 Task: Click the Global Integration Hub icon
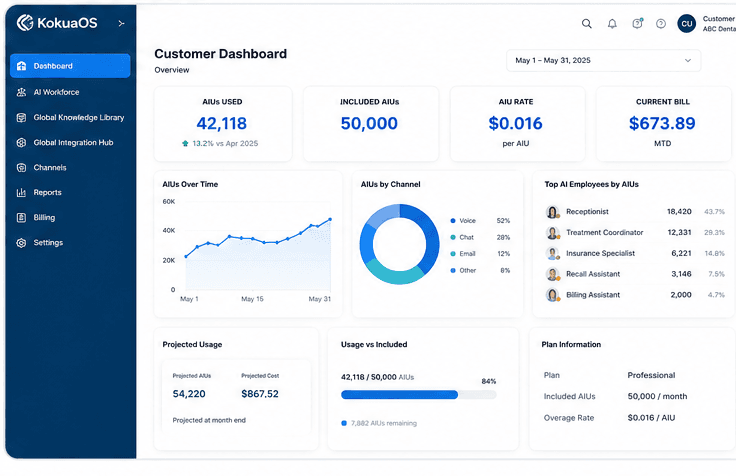click(21, 142)
